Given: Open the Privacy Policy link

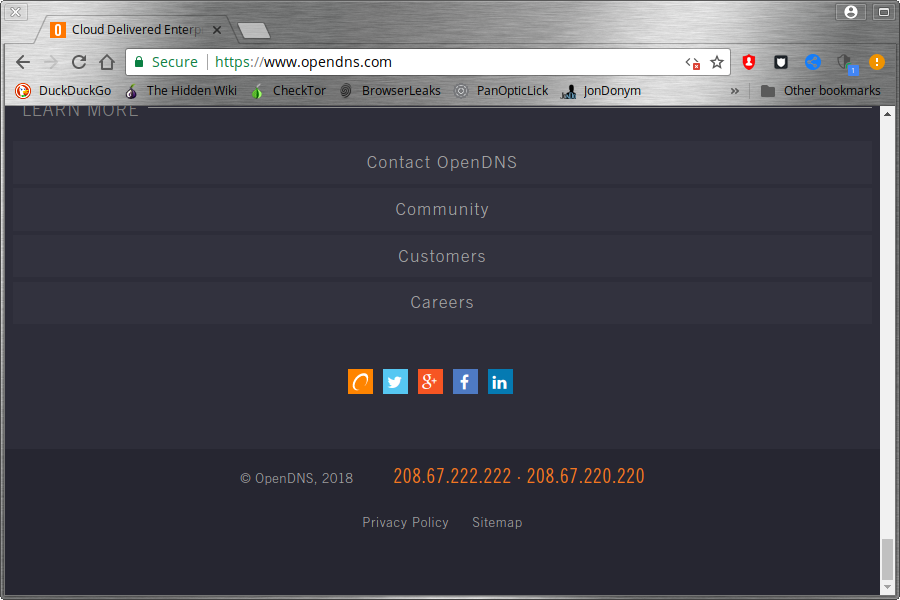Looking at the screenshot, I should tap(405, 522).
